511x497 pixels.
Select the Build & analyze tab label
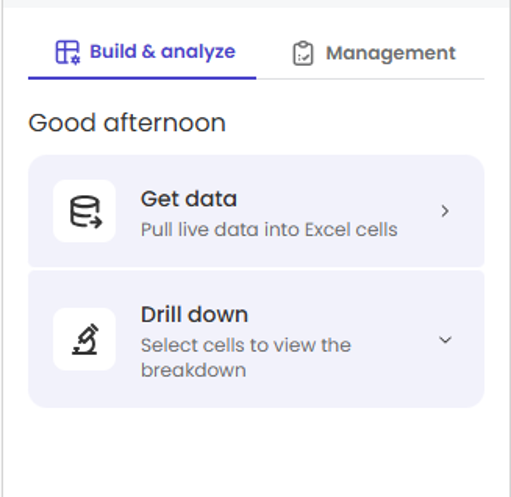163,52
